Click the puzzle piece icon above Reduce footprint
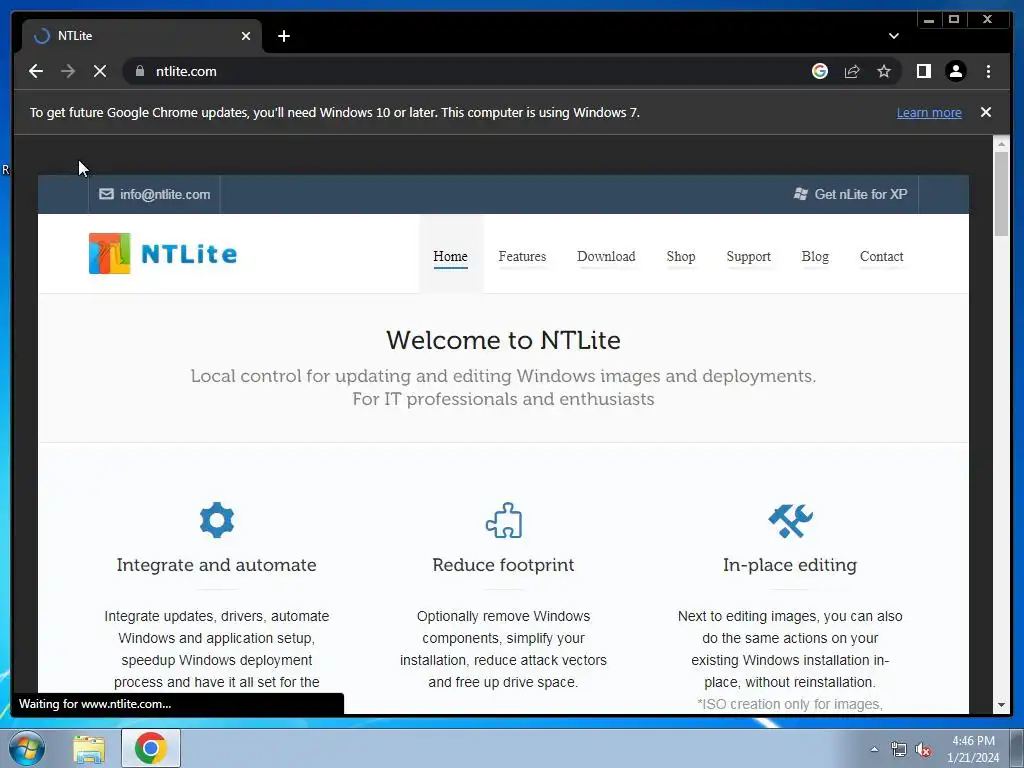 click(x=504, y=520)
